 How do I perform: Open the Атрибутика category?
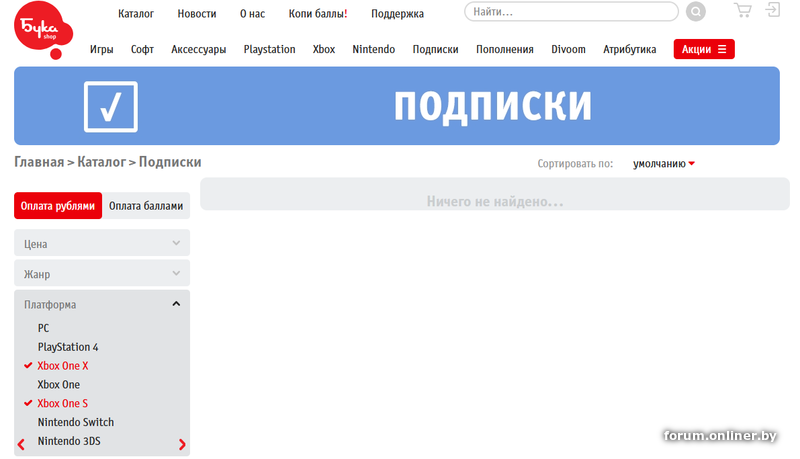click(630, 49)
